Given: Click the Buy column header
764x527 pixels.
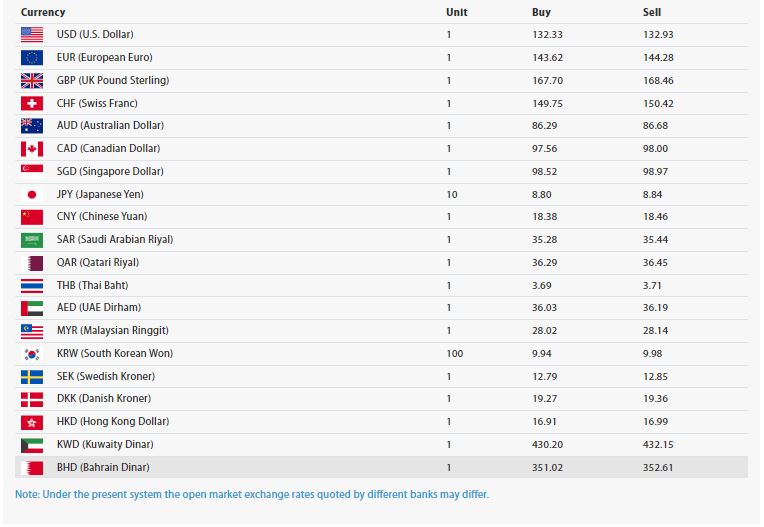Looking at the screenshot, I should coord(541,12).
